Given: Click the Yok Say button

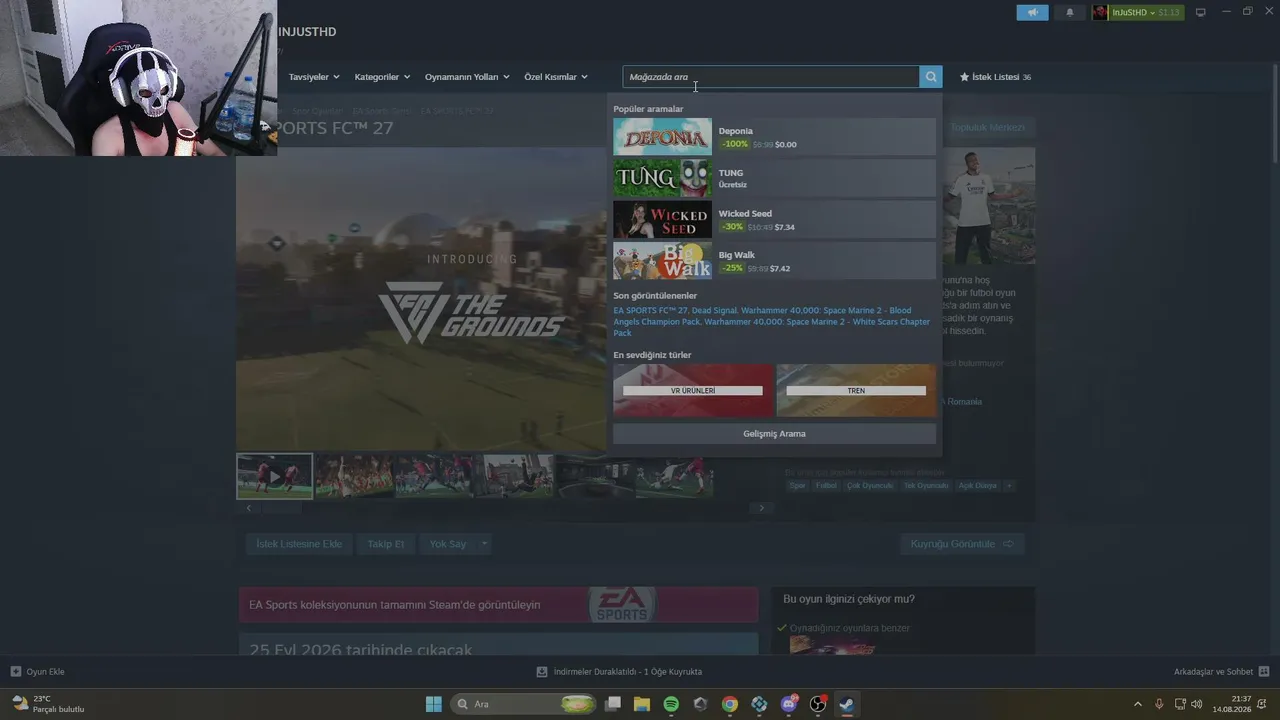Looking at the screenshot, I should (x=447, y=544).
